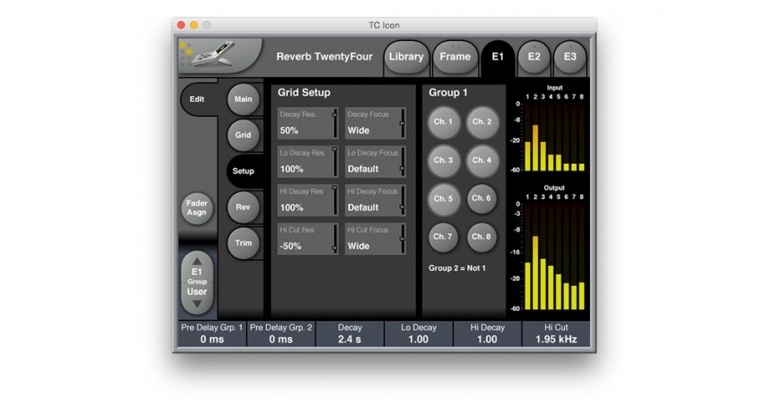Select the Hi Decay Res field
The height and width of the screenshot is (418, 770).
pos(308,200)
